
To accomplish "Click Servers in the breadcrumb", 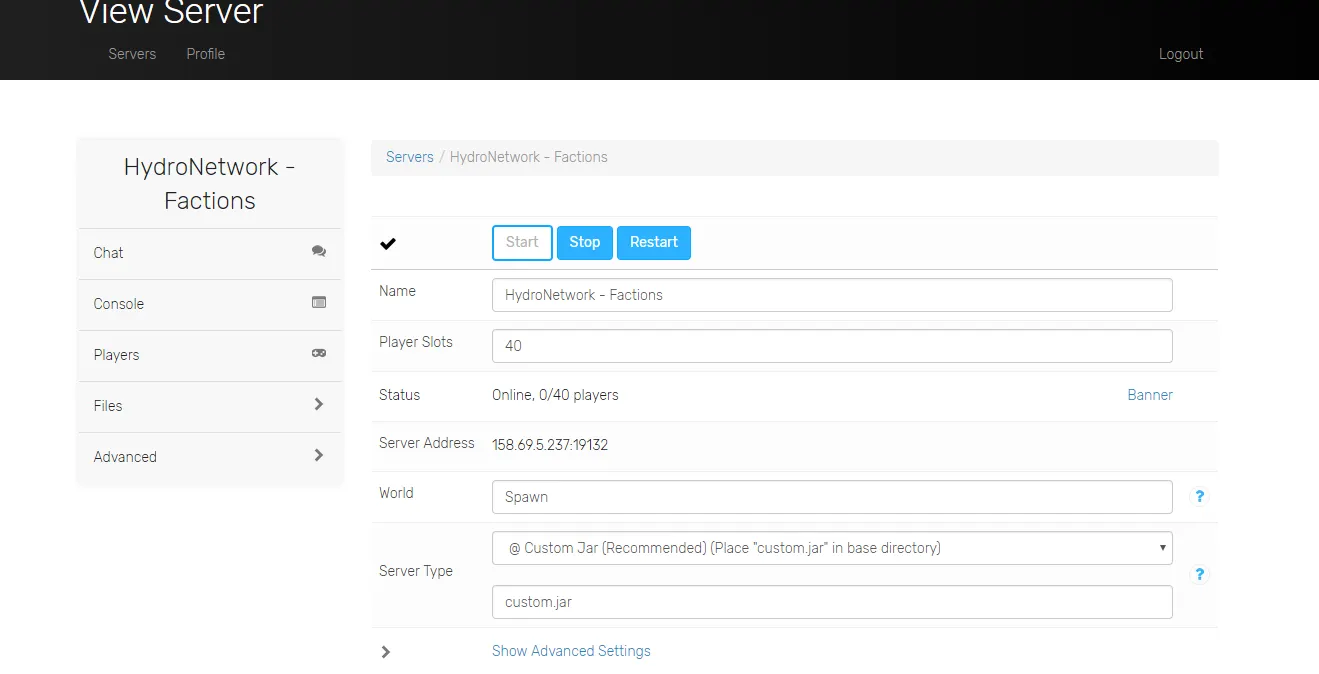I will [410, 157].
